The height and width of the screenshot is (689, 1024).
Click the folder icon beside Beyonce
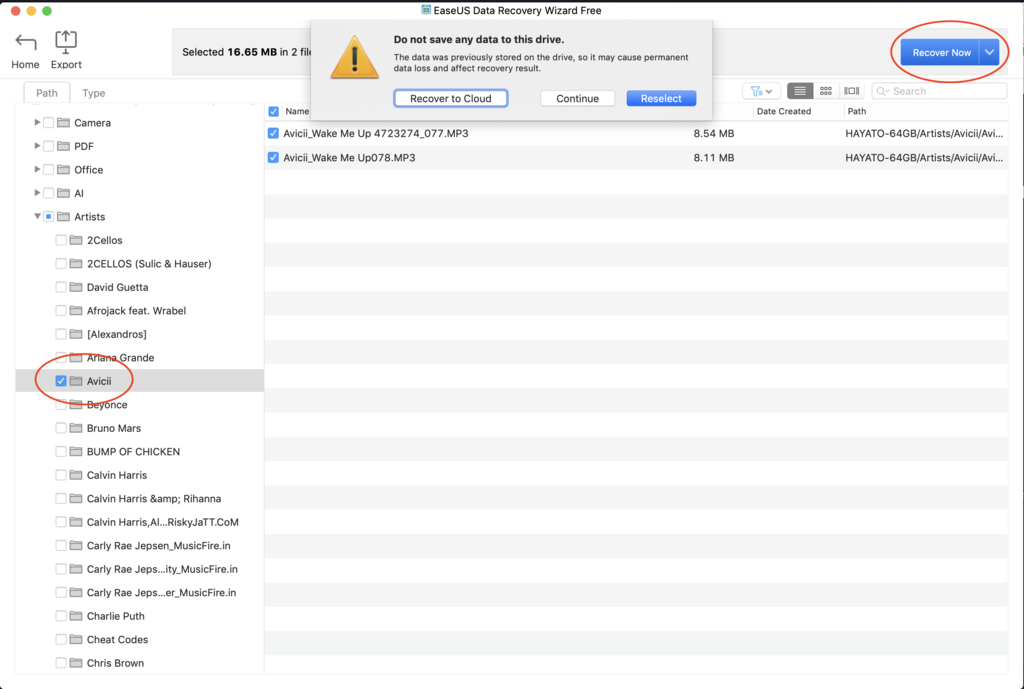tap(75, 404)
